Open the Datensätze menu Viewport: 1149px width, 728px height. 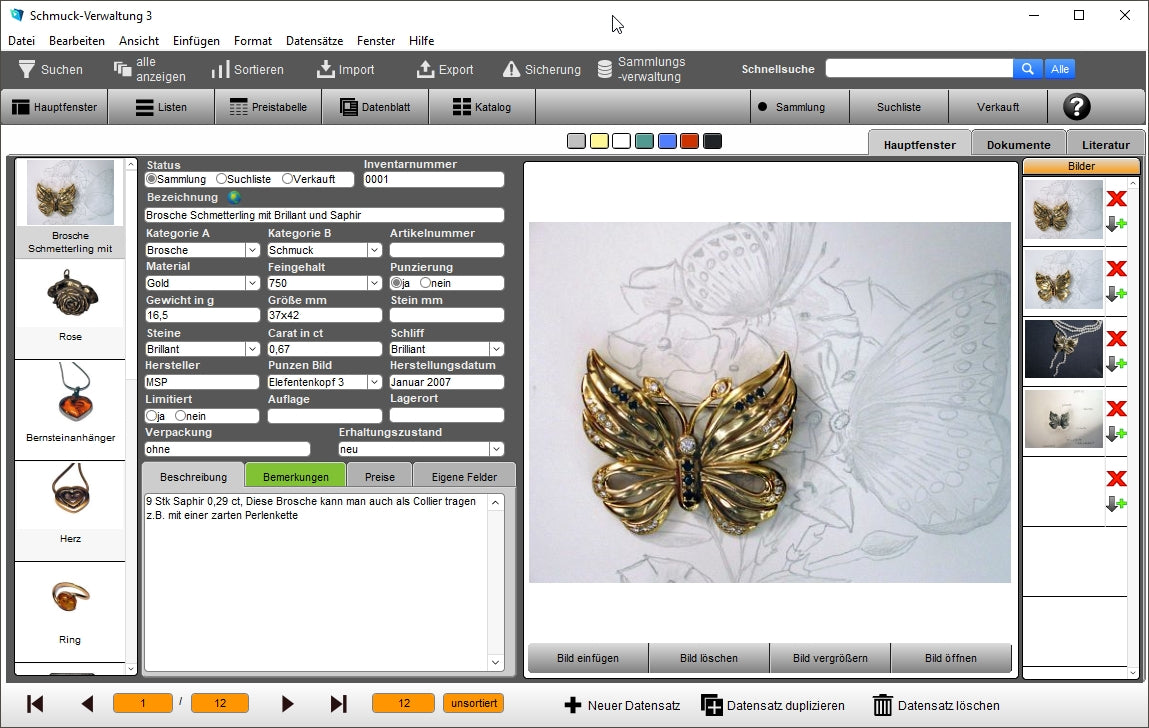click(x=314, y=41)
